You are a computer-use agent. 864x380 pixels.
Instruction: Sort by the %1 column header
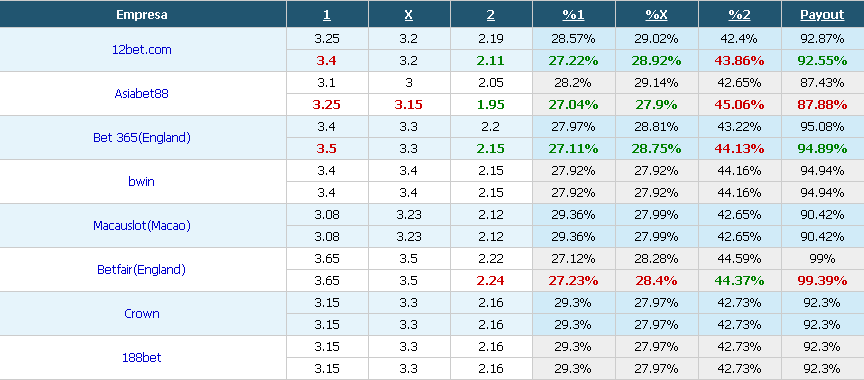tap(573, 15)
